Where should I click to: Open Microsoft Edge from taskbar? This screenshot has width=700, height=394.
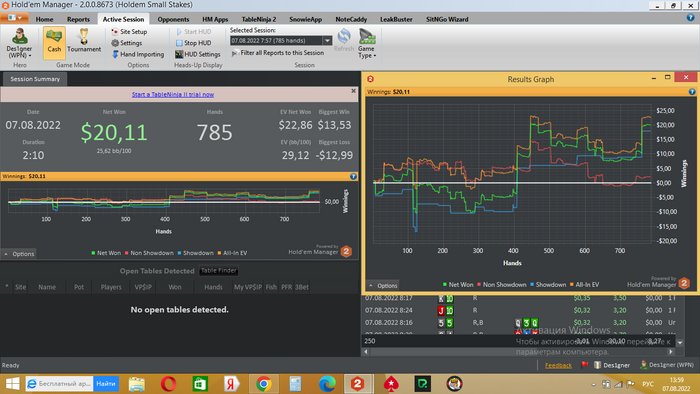(327, 384)
